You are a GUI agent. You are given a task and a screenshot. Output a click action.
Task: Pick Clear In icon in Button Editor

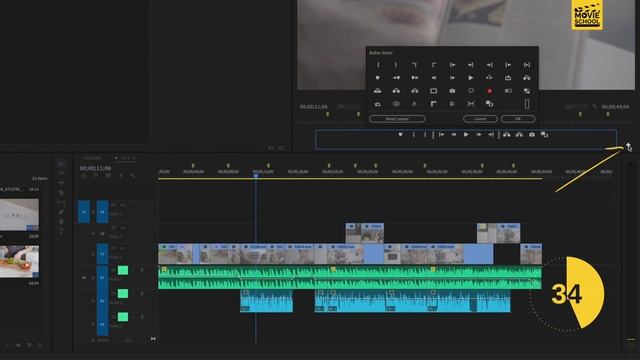pos(415,65)
